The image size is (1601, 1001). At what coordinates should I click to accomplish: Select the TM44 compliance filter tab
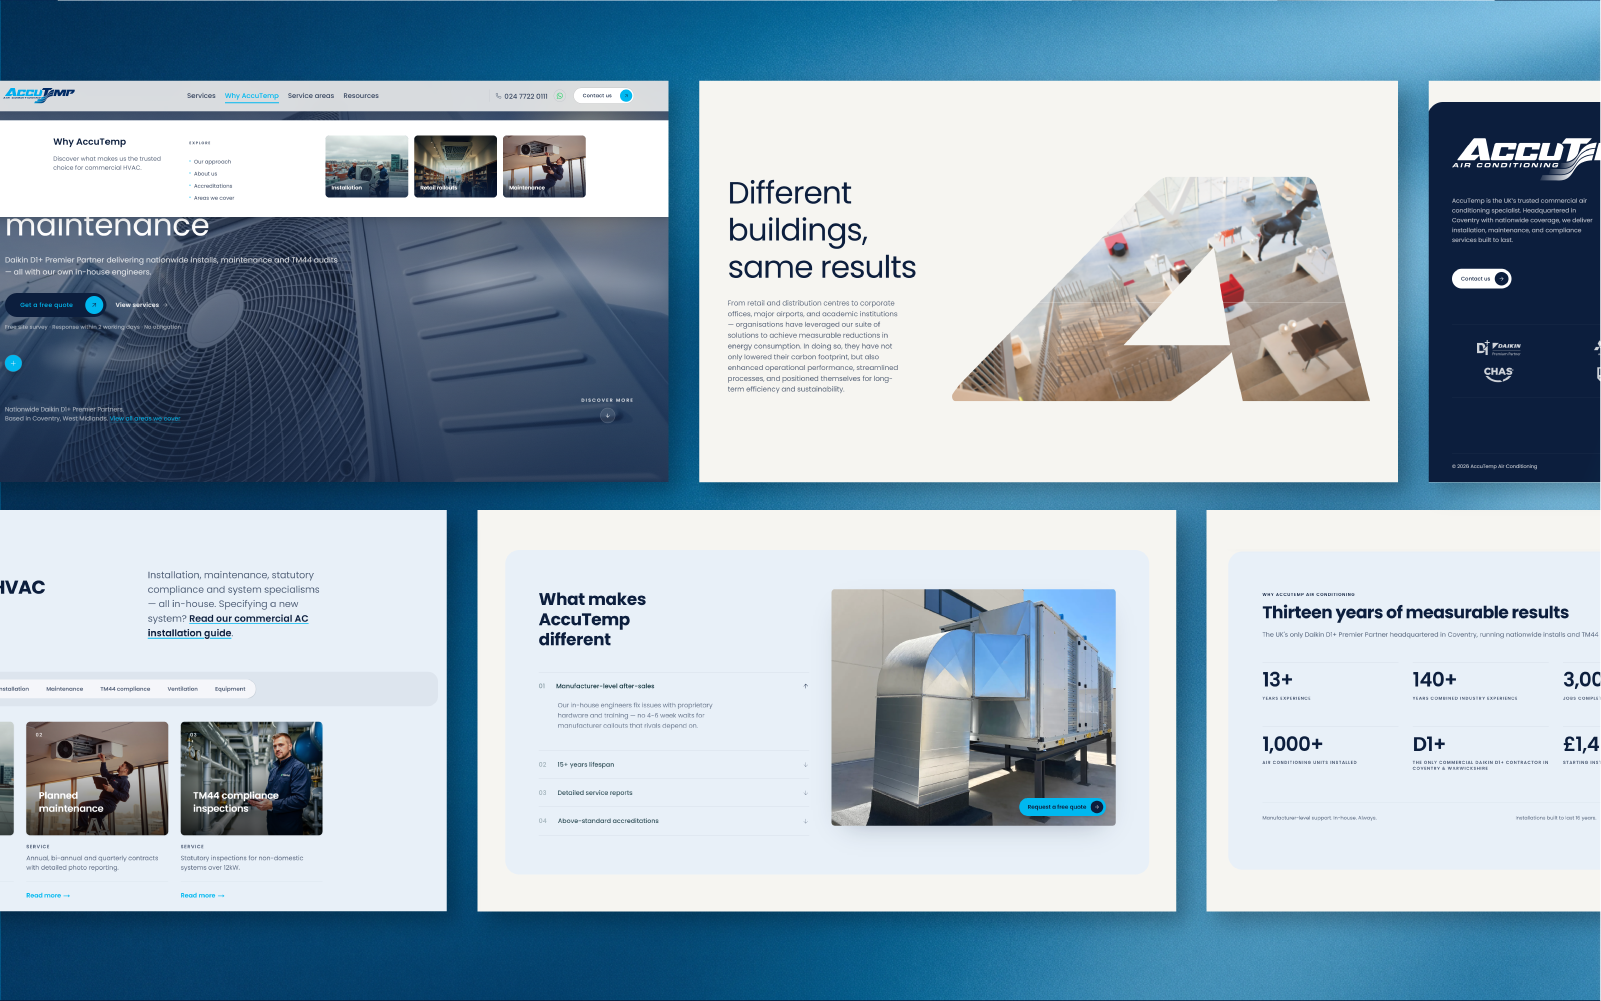pos(125,689)
